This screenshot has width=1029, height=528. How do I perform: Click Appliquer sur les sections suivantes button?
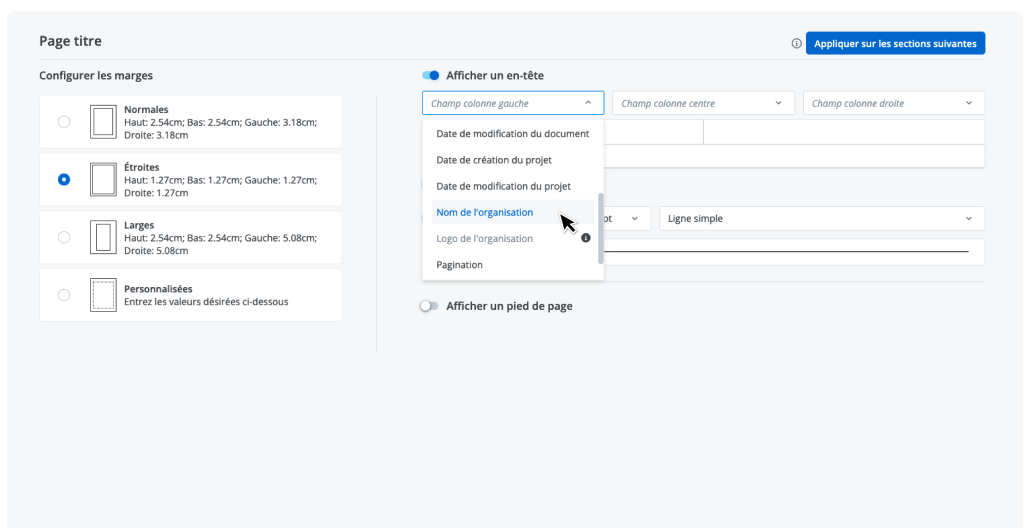pyautogui.click(x=895, y=44)
